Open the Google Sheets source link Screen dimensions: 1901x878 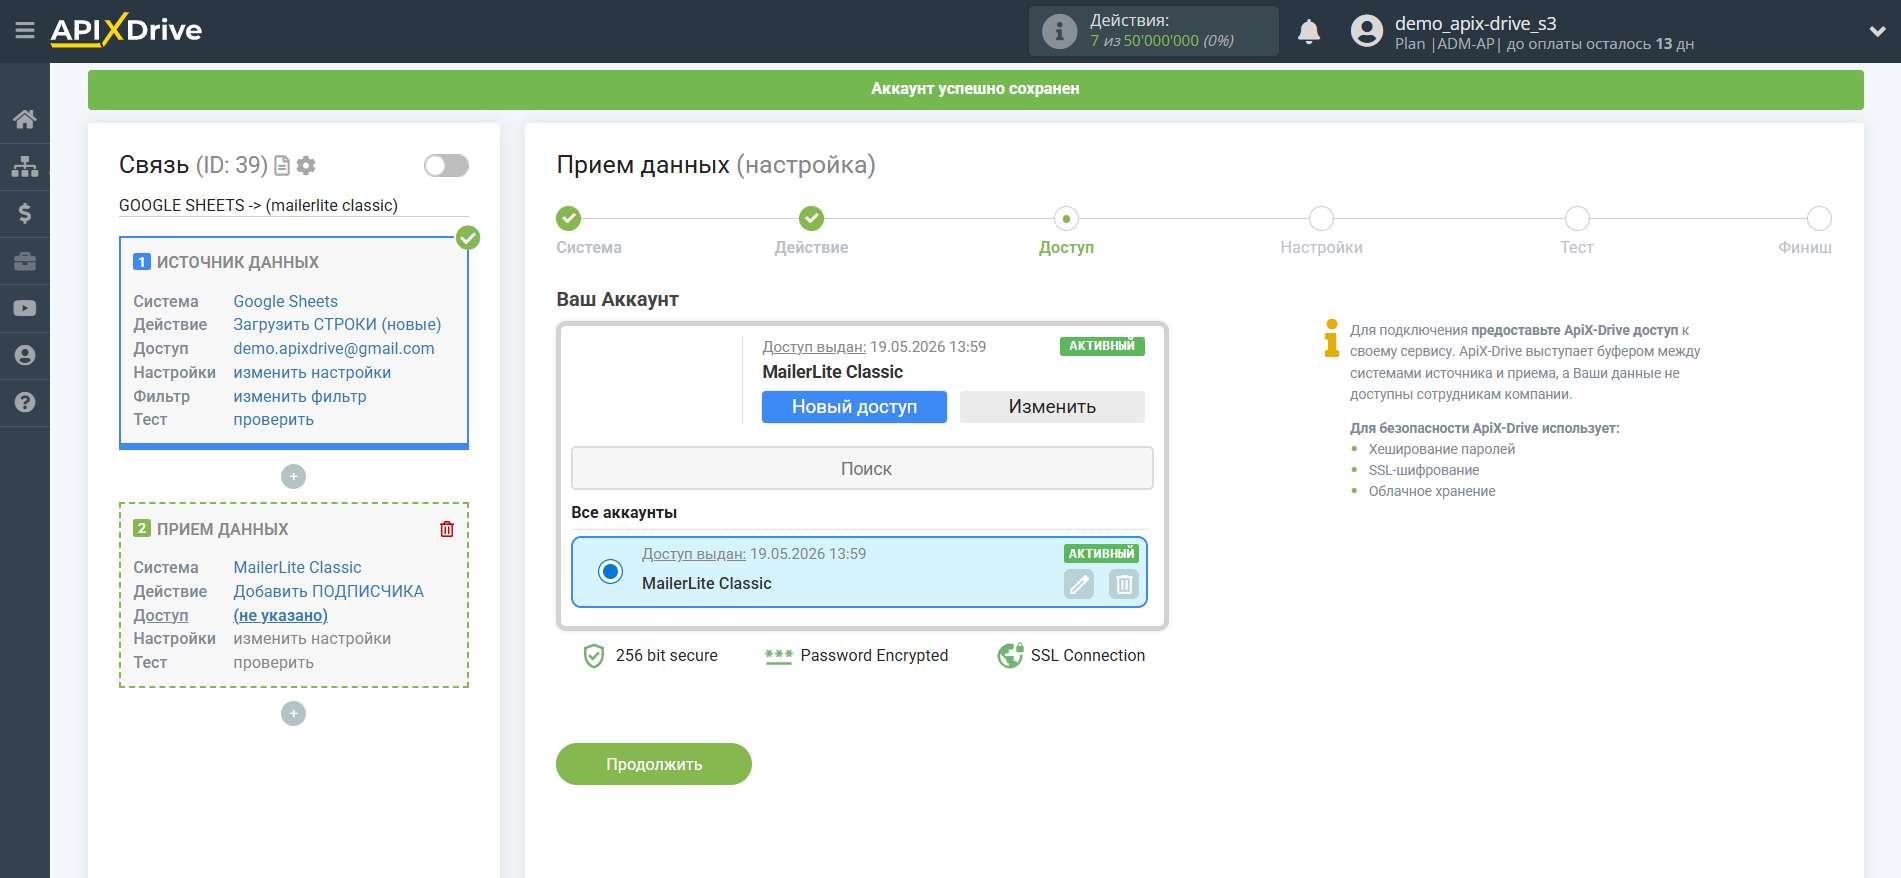[285, 301]
